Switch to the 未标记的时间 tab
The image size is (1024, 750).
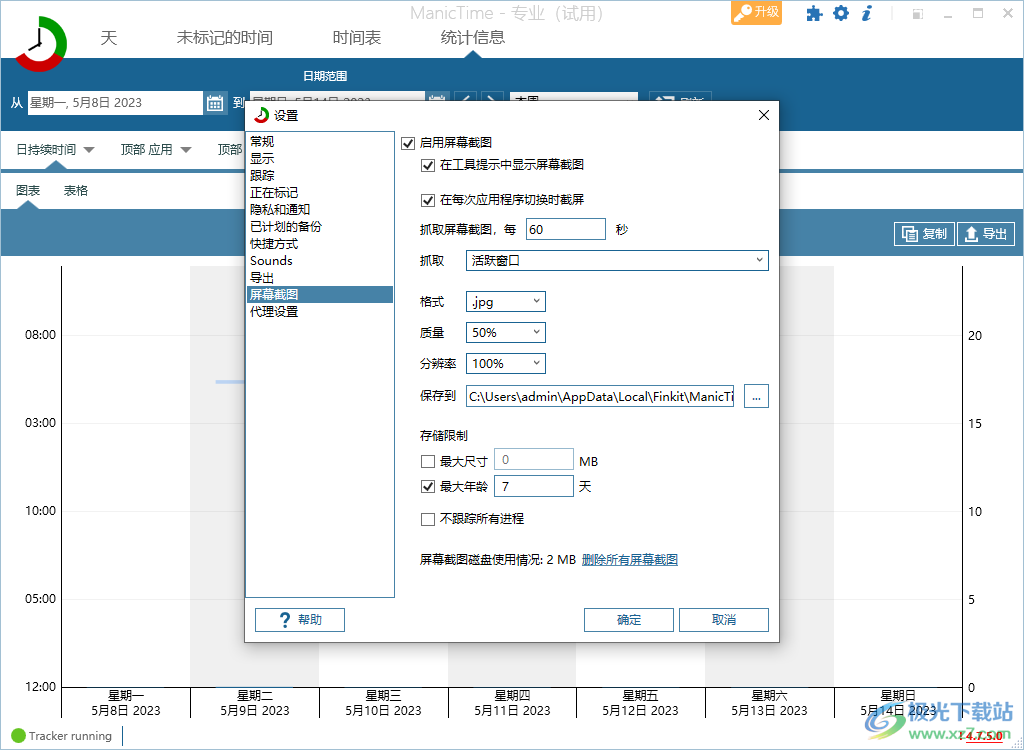click(x=225, y=38)
